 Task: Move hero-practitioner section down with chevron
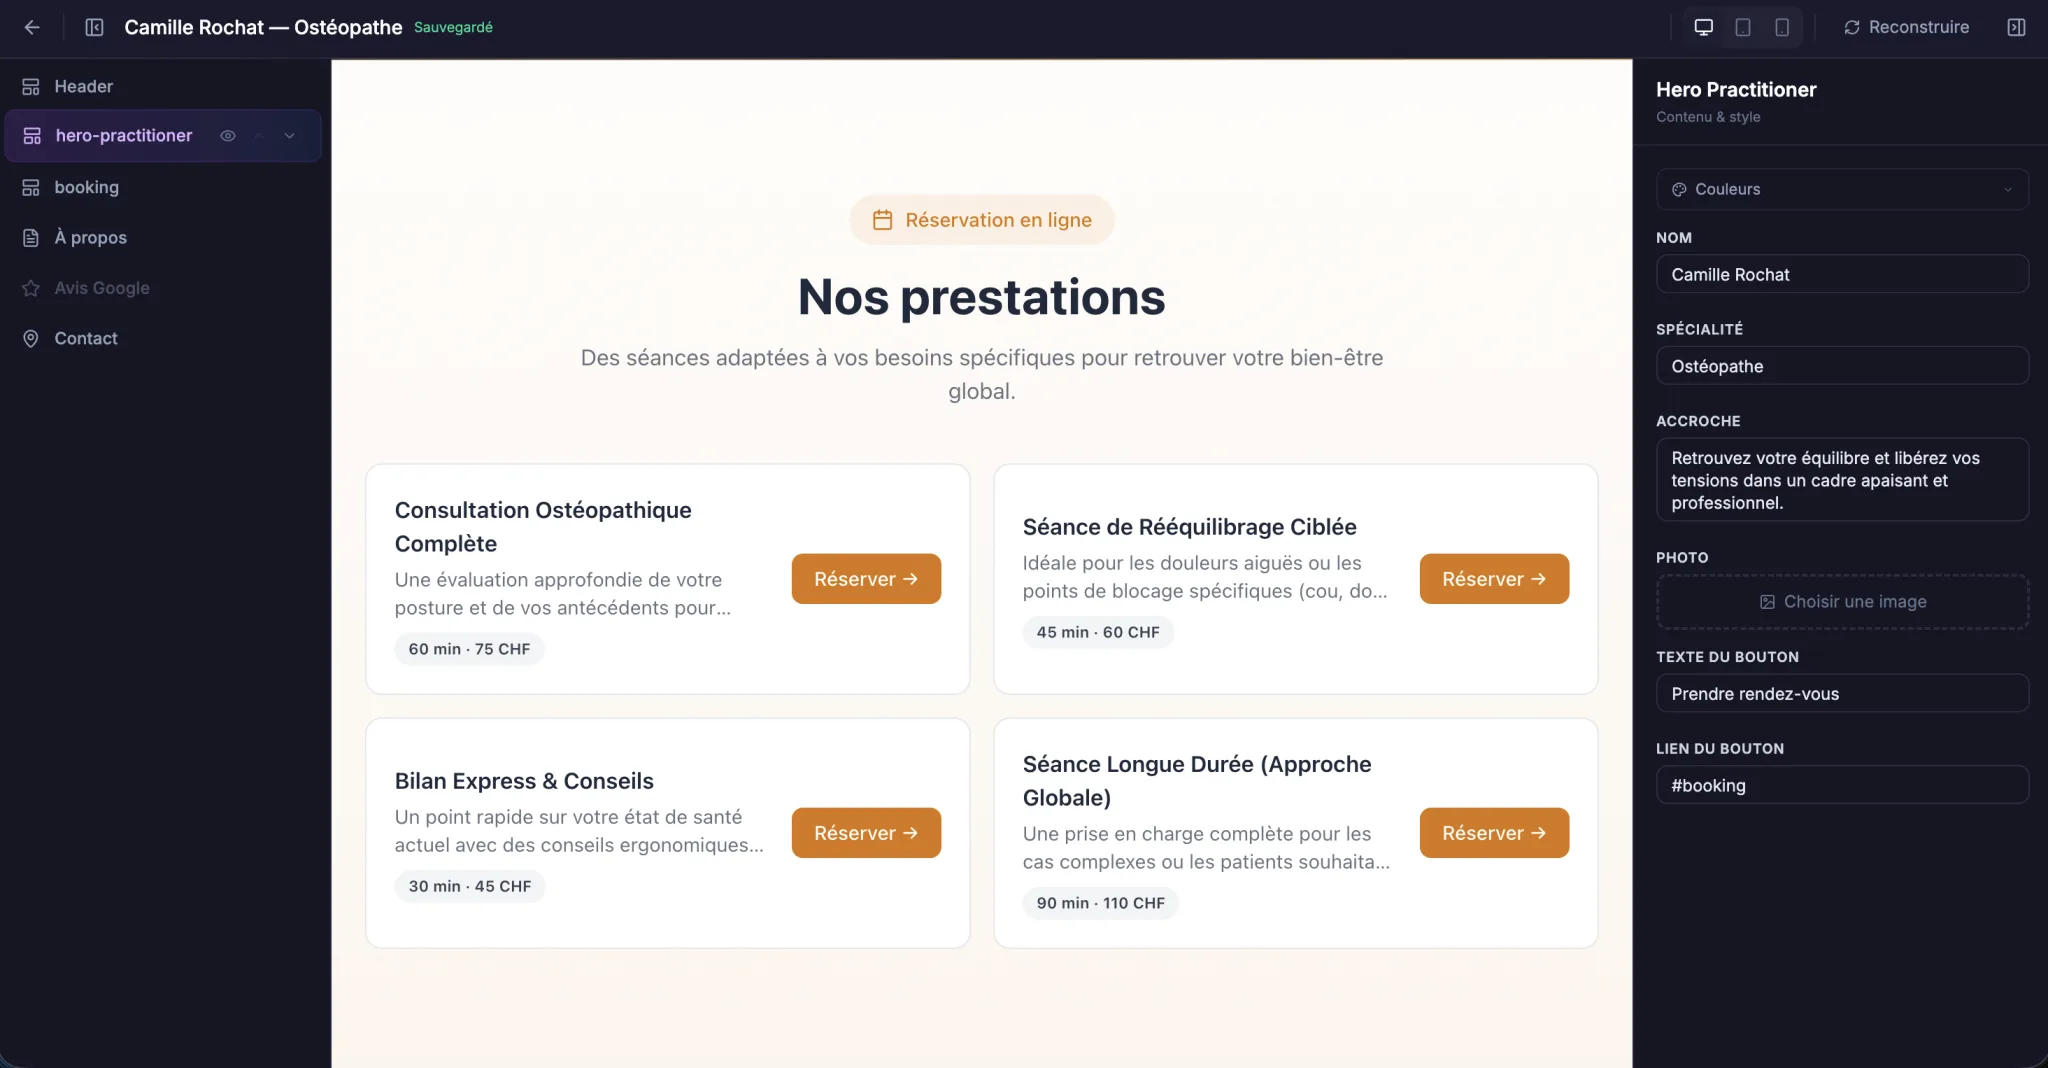[x=289, y=136]
